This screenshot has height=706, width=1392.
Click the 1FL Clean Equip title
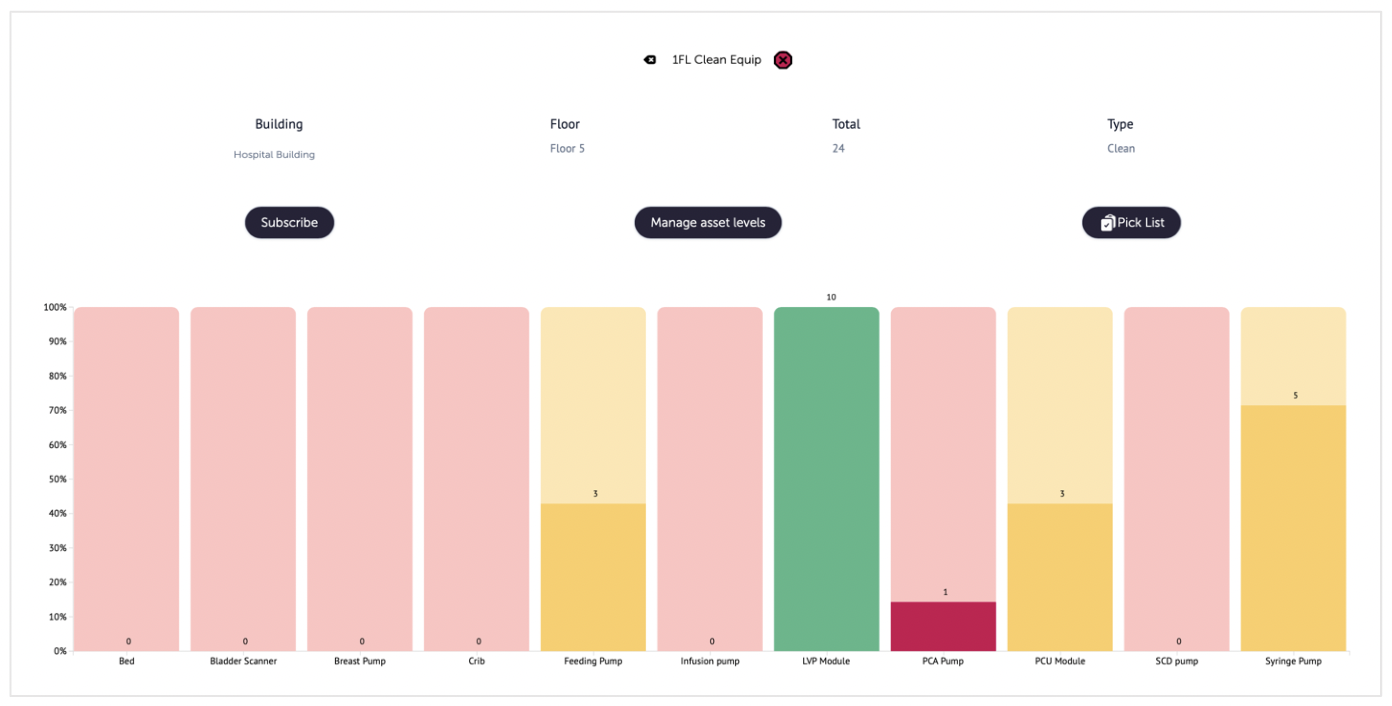pyautogui.click(x=716, y=60)
